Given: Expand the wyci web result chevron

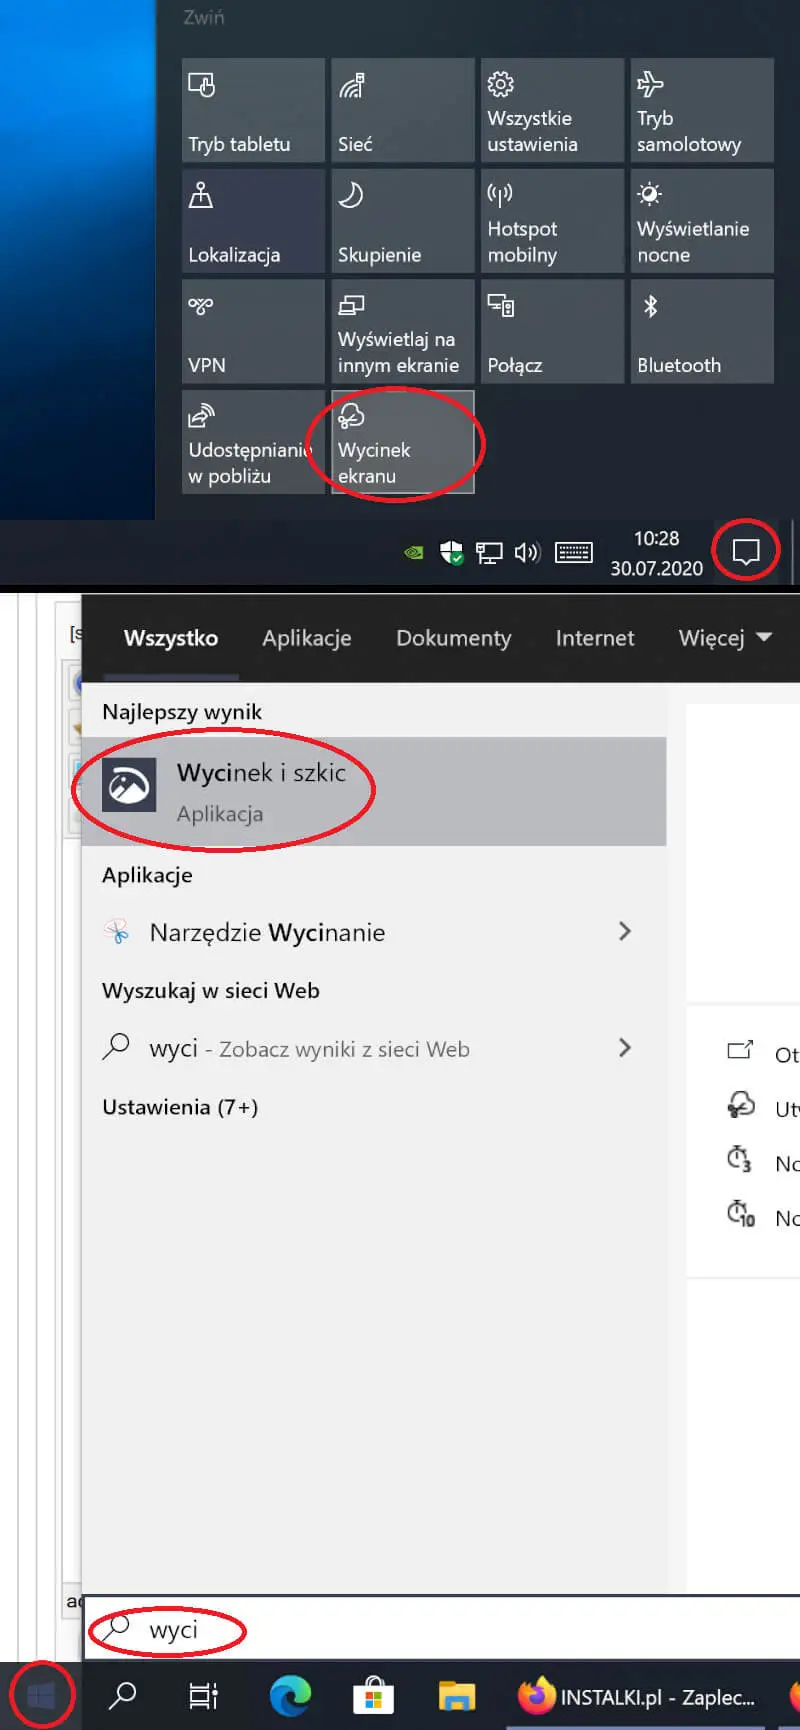Looking at the screenshot, I should click(x=625, y=1048).
